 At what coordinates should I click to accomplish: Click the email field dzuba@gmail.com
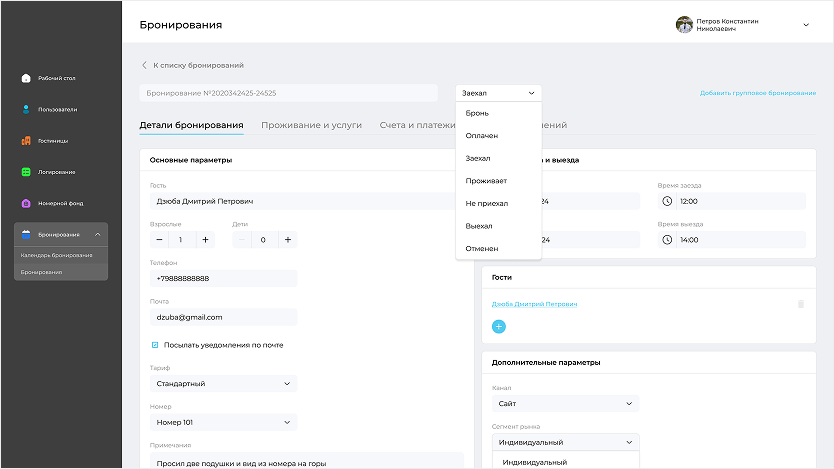tap(223, 317)
